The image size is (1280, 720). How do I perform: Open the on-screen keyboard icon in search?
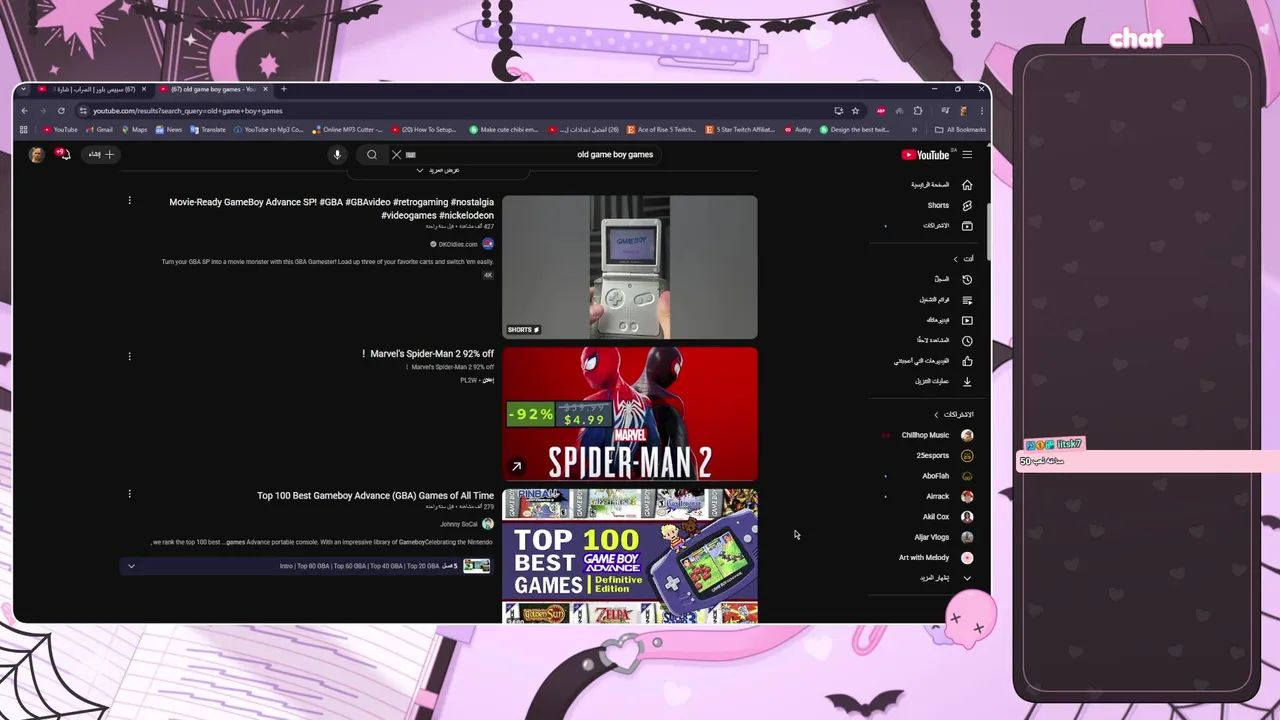410,155
